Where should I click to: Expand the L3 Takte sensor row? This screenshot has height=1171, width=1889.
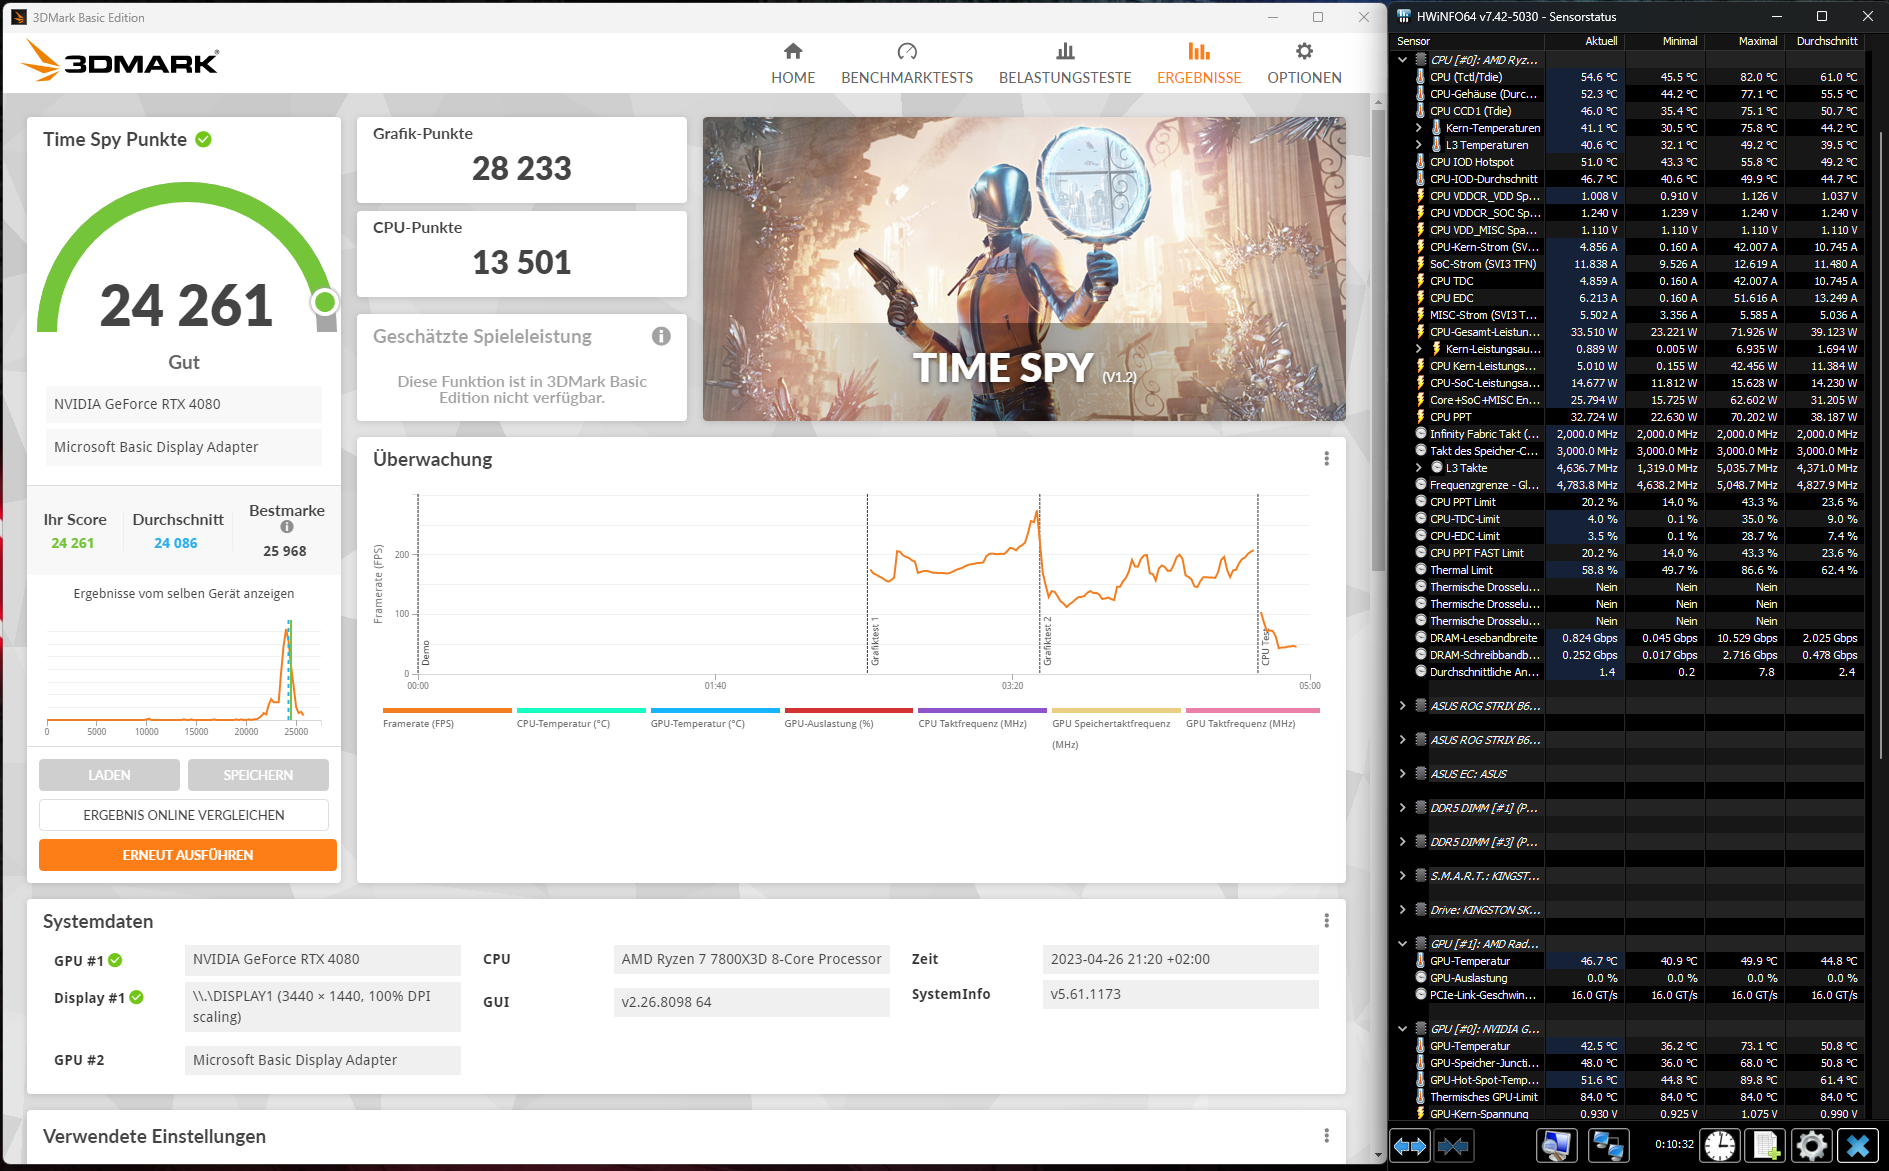[x=1418, y=468]
